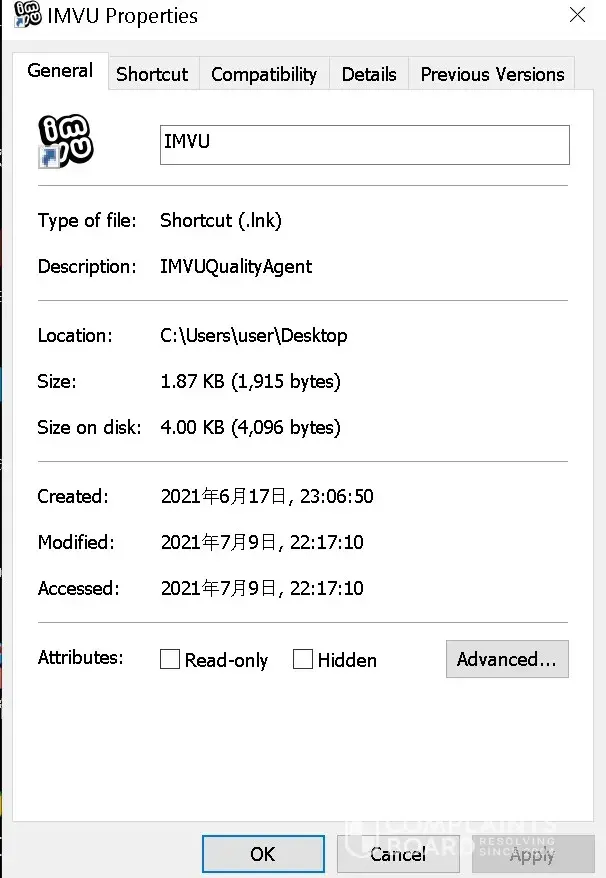Close the IMVU Properties dialog
The image size is (606, 878).
[577, 15]
